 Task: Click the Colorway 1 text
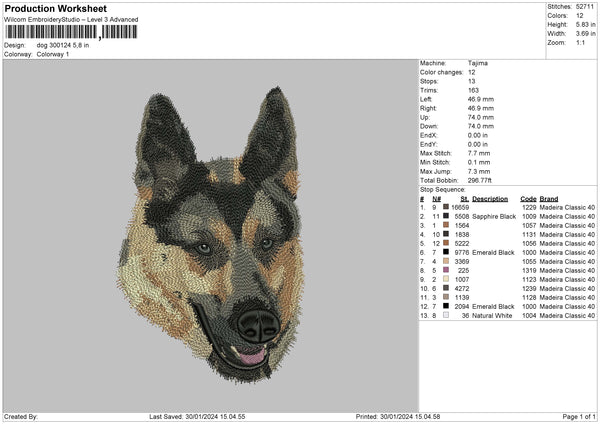[54, 53]
